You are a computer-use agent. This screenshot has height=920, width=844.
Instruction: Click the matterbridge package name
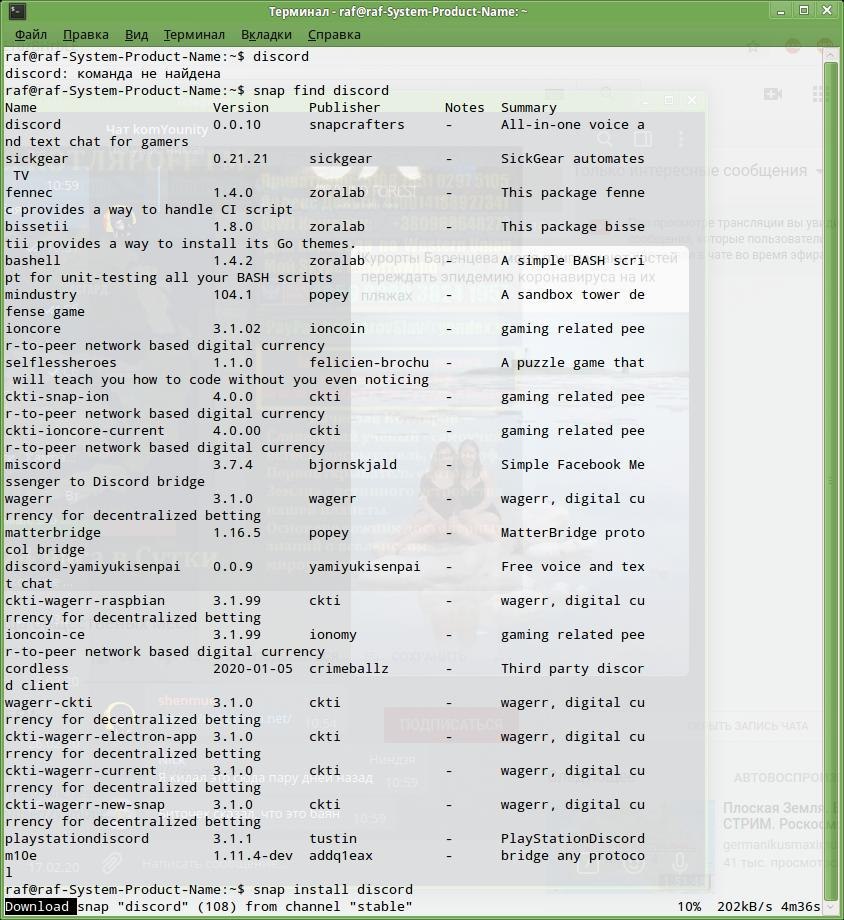click(x=53, y=533)
